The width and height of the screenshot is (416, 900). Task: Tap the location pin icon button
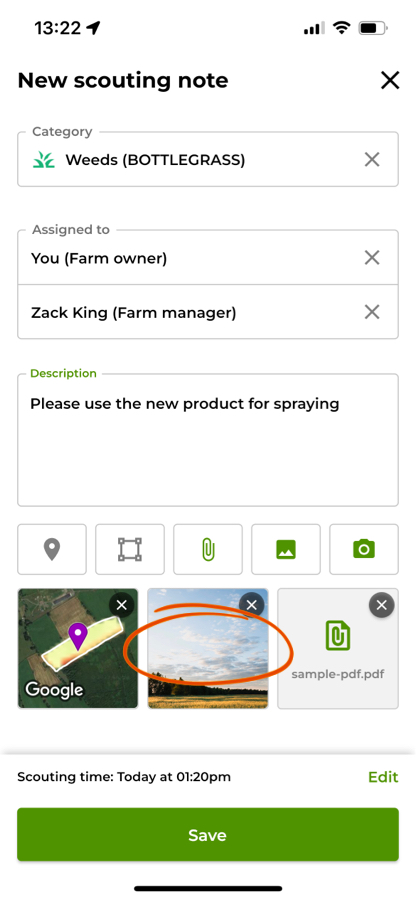[x=52, y=549]
